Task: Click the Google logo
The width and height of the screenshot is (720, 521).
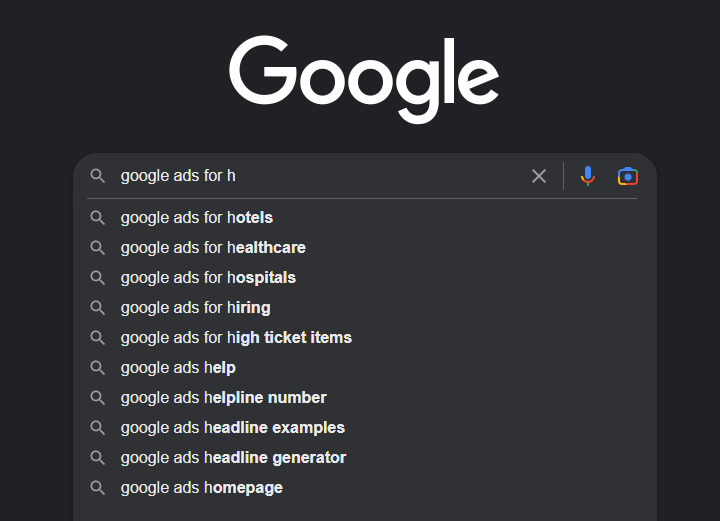Action: 364,79
